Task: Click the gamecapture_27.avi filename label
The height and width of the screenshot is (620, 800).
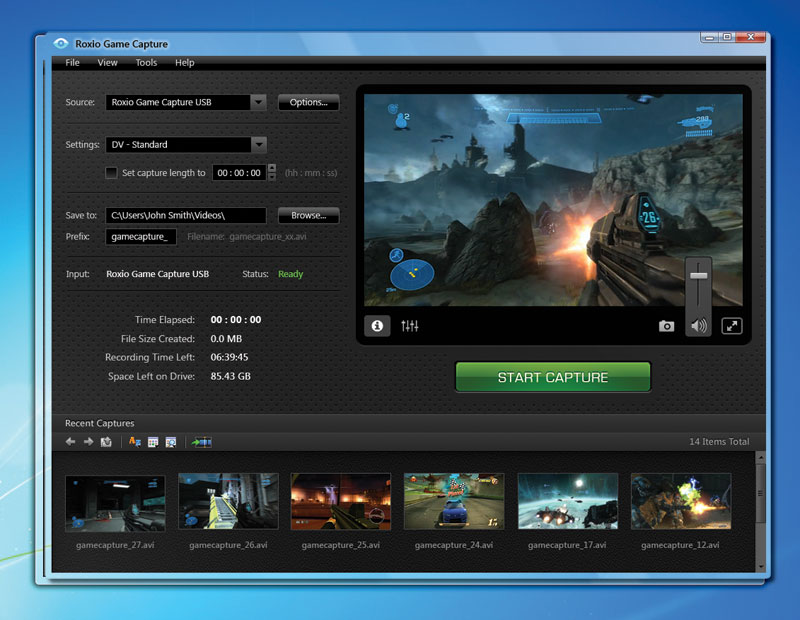Action: pyautogui.click(x=115, y=545)
